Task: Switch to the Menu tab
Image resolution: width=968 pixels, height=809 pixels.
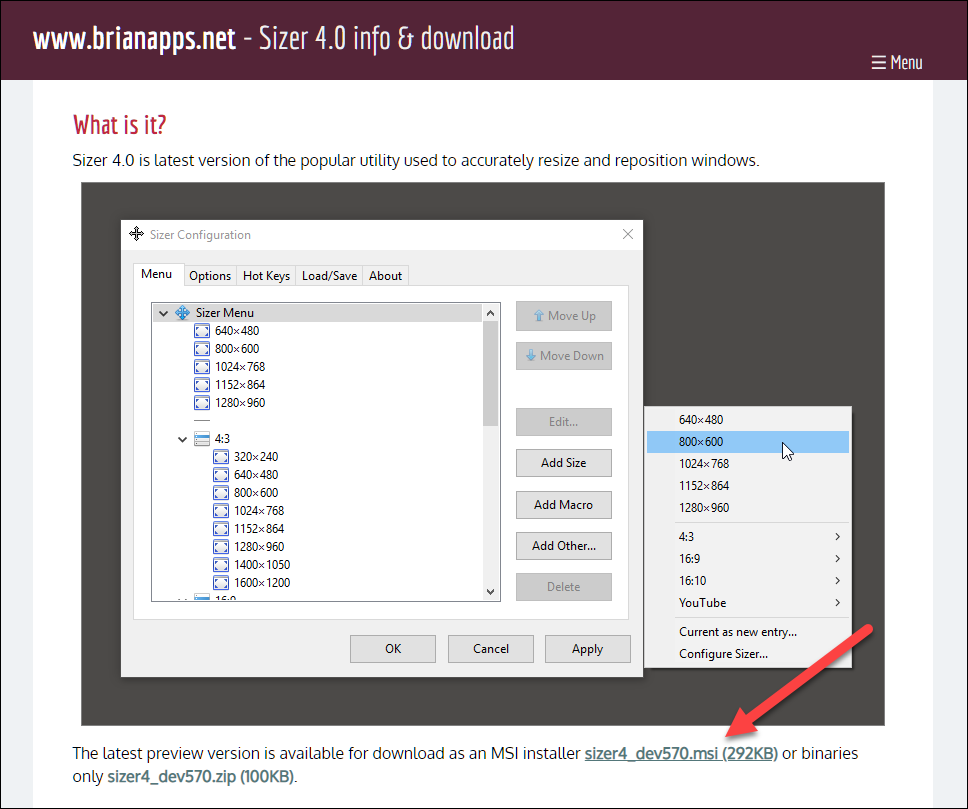Action: pyautogui.click(x=156, y=274)
